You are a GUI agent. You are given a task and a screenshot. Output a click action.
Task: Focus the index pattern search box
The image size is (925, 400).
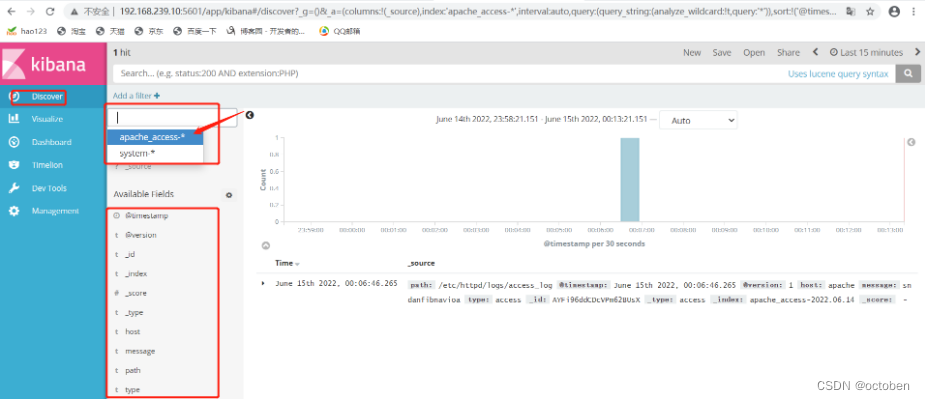(172, 117)
